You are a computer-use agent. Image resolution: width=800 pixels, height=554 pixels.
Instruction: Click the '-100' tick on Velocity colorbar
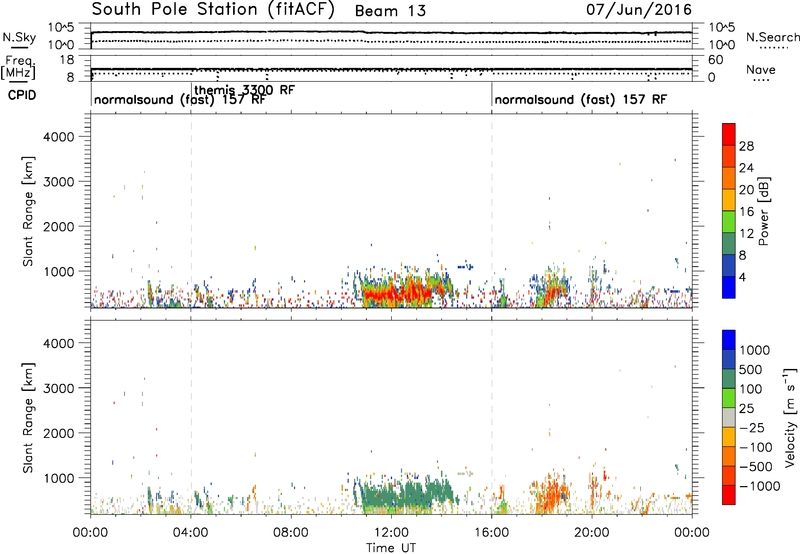[755, 447]
